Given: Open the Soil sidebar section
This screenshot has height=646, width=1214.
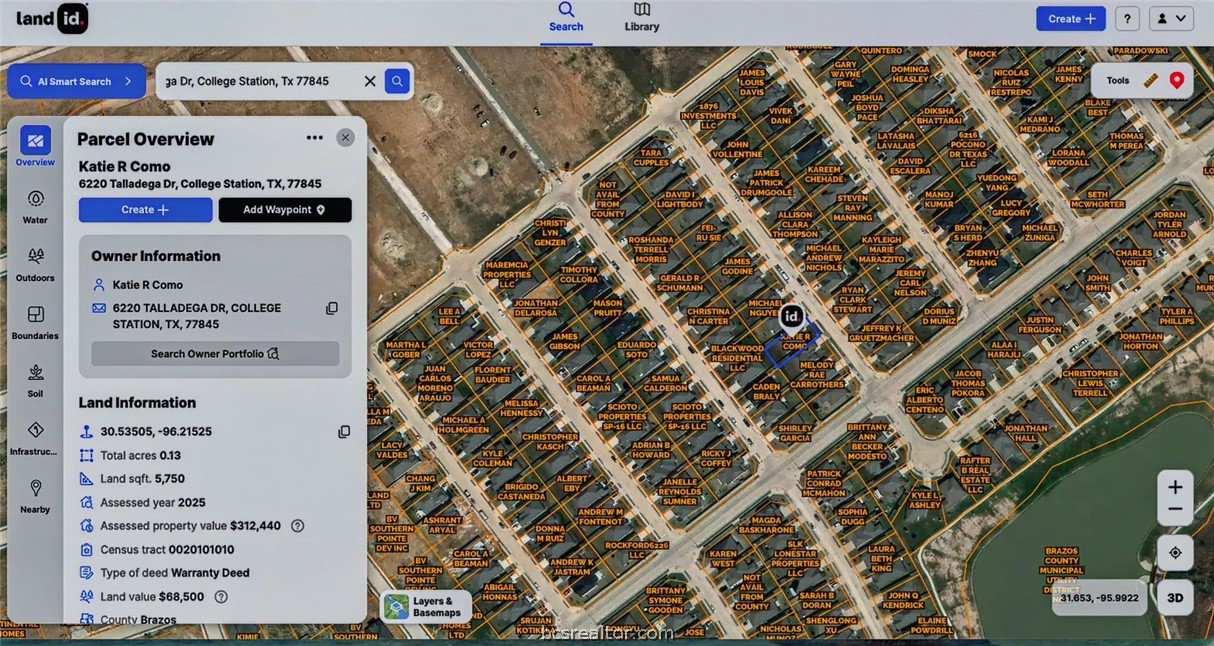Looking at the screenshot, I should point(35,380).
